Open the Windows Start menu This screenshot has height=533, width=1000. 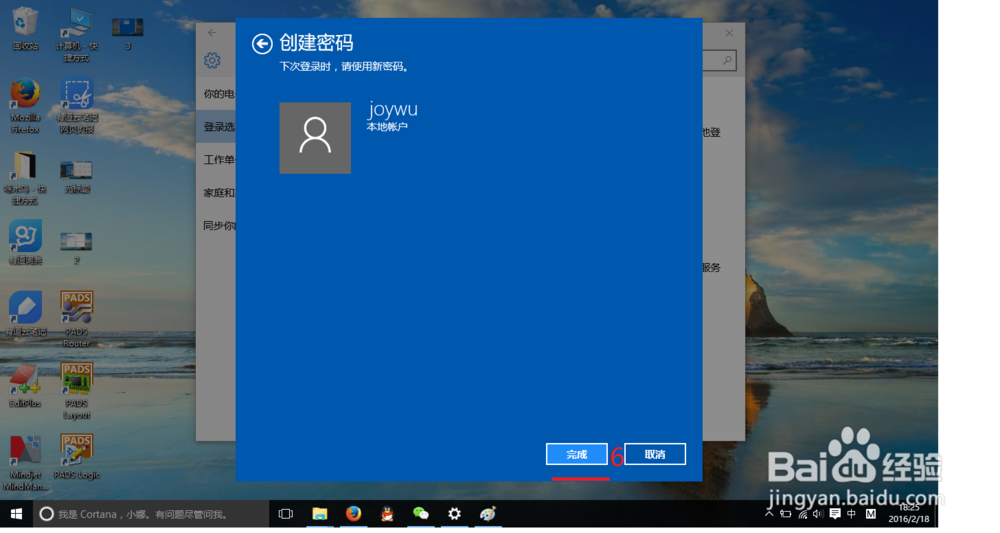coord(17,514)
